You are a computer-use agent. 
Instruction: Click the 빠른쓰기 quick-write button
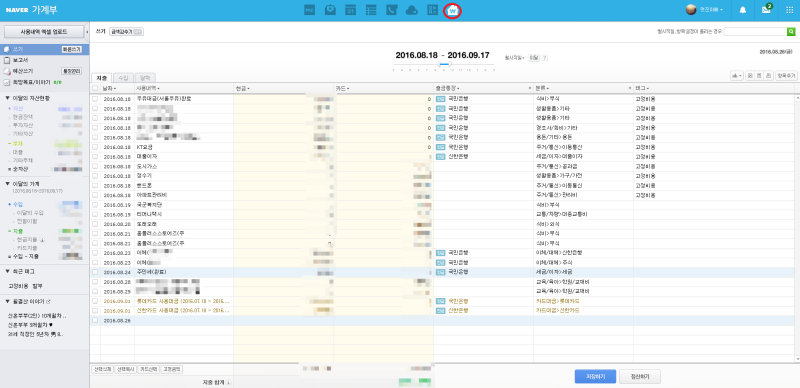click(x=71, y=50)
